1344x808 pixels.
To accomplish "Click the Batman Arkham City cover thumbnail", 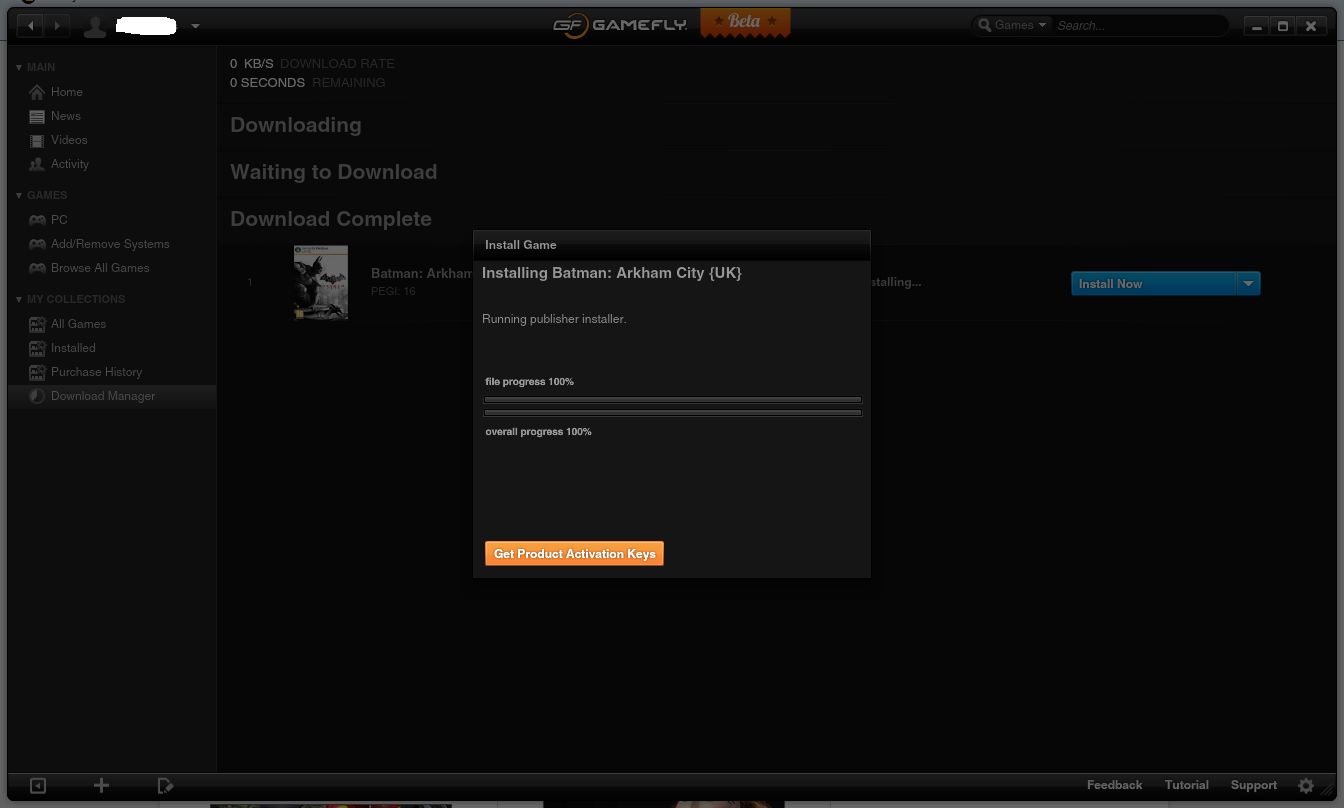I will [x=321, y=282].
